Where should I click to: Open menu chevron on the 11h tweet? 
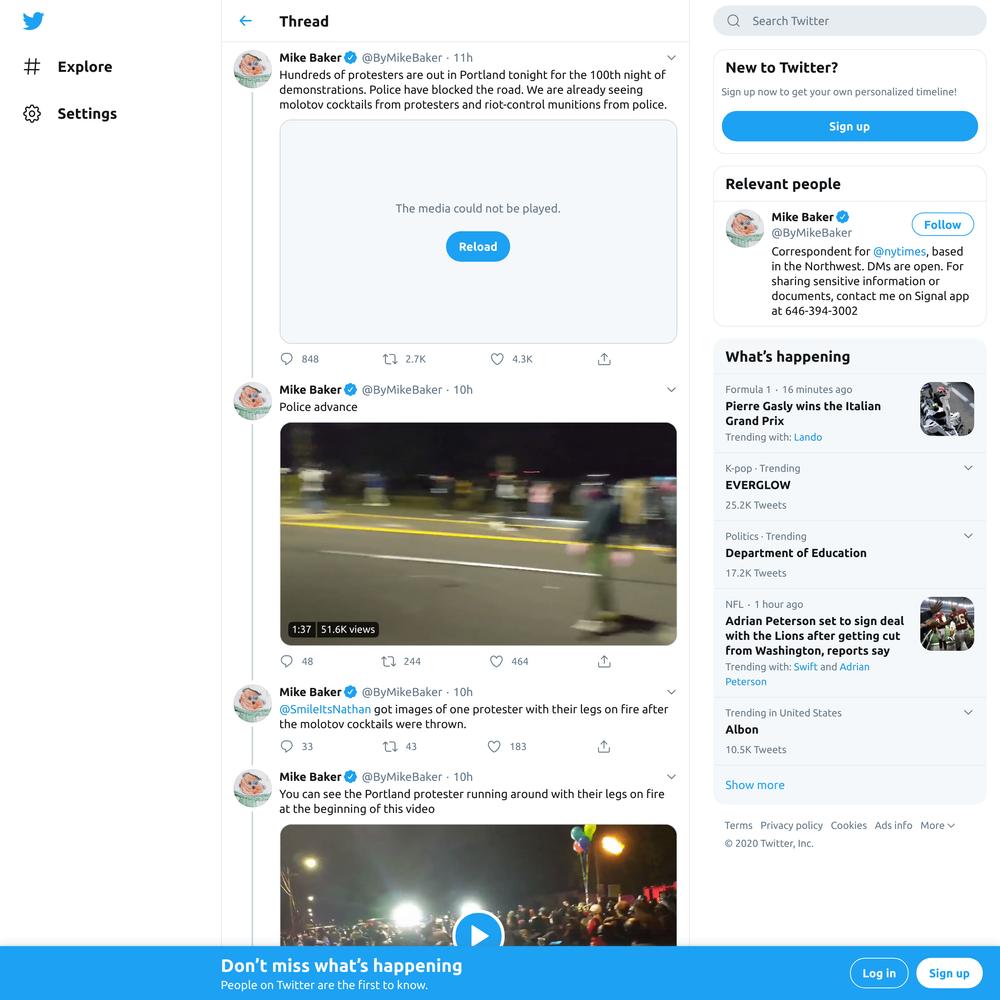click(671, 57)
